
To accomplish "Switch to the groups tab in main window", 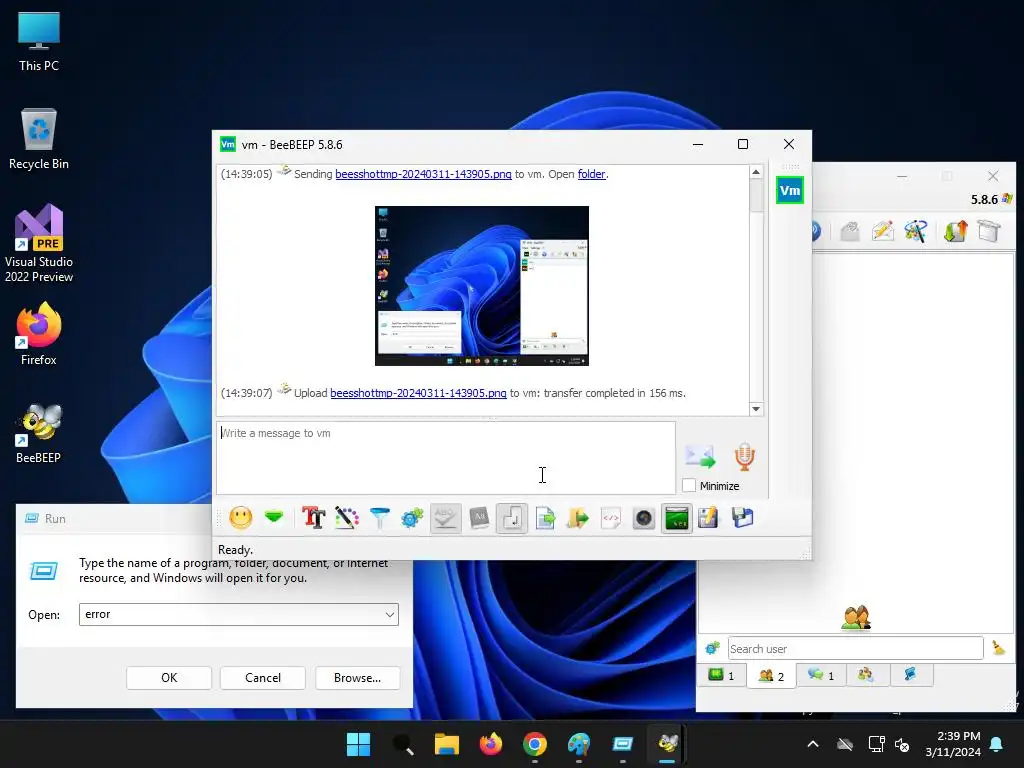I will coord(866,675).
